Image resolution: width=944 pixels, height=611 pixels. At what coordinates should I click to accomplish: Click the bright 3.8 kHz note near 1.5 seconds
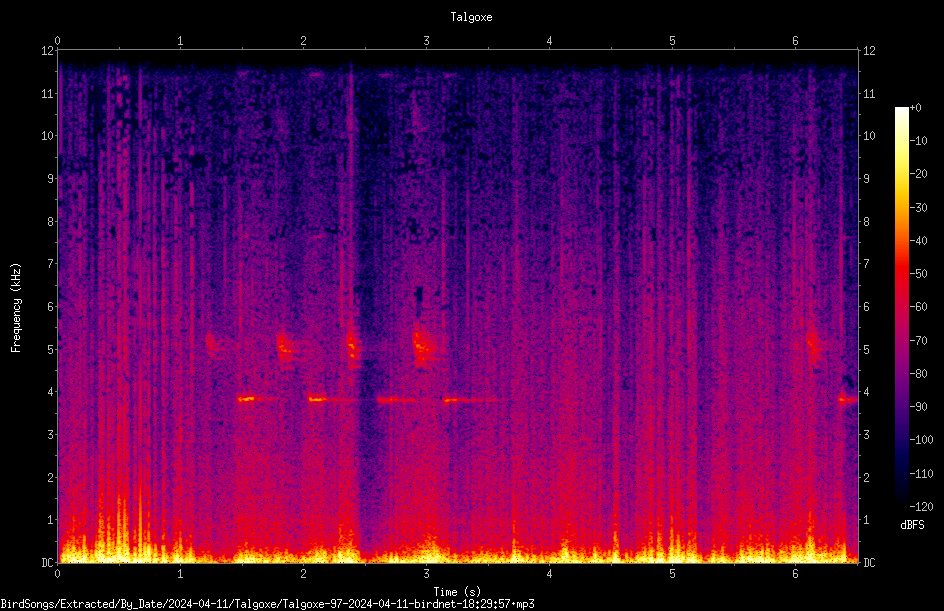click(246, 399)
